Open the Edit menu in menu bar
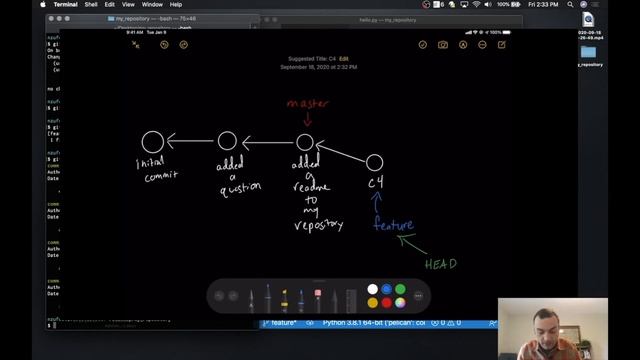Screen dimensions: 640x360 [109, 4]
